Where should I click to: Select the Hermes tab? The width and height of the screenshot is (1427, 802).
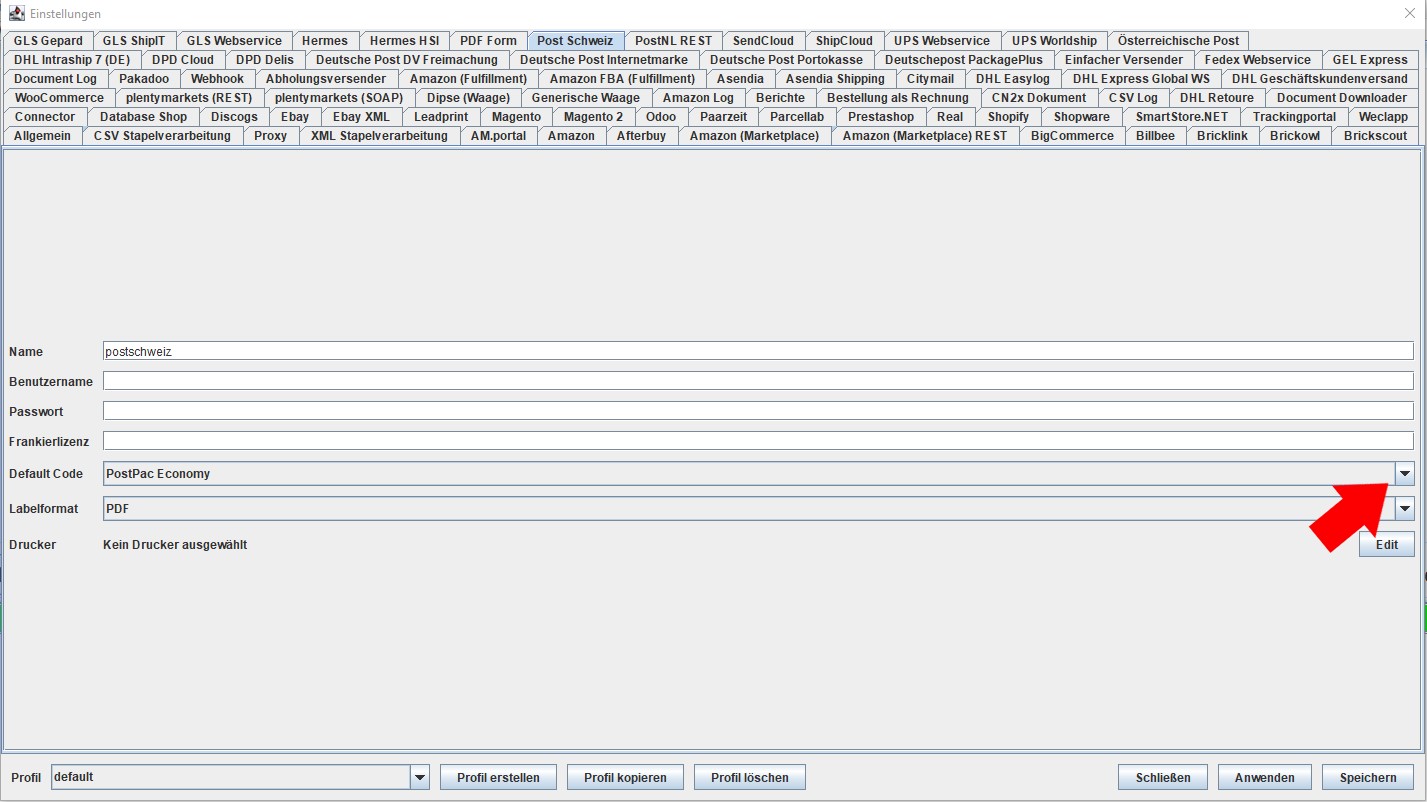click(325, 41)
